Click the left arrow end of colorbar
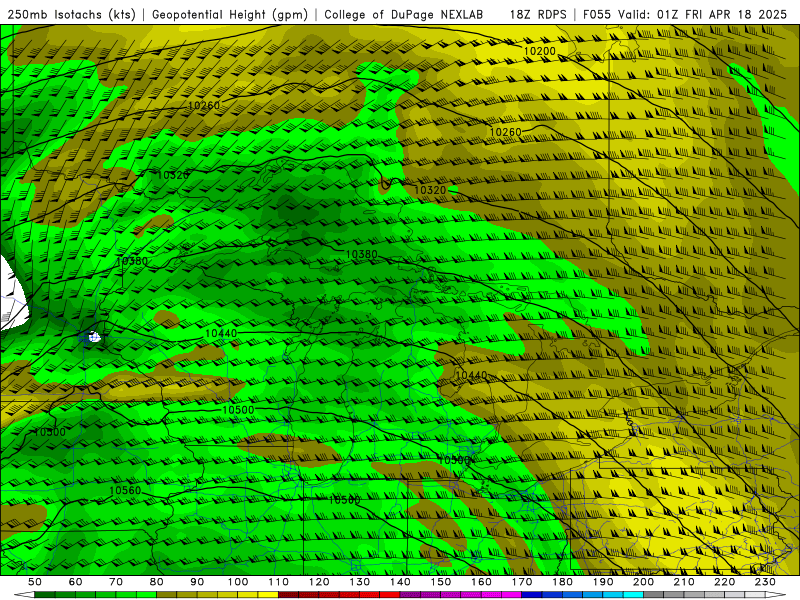Viewport: 800px width, 600px height. (24, 595)
